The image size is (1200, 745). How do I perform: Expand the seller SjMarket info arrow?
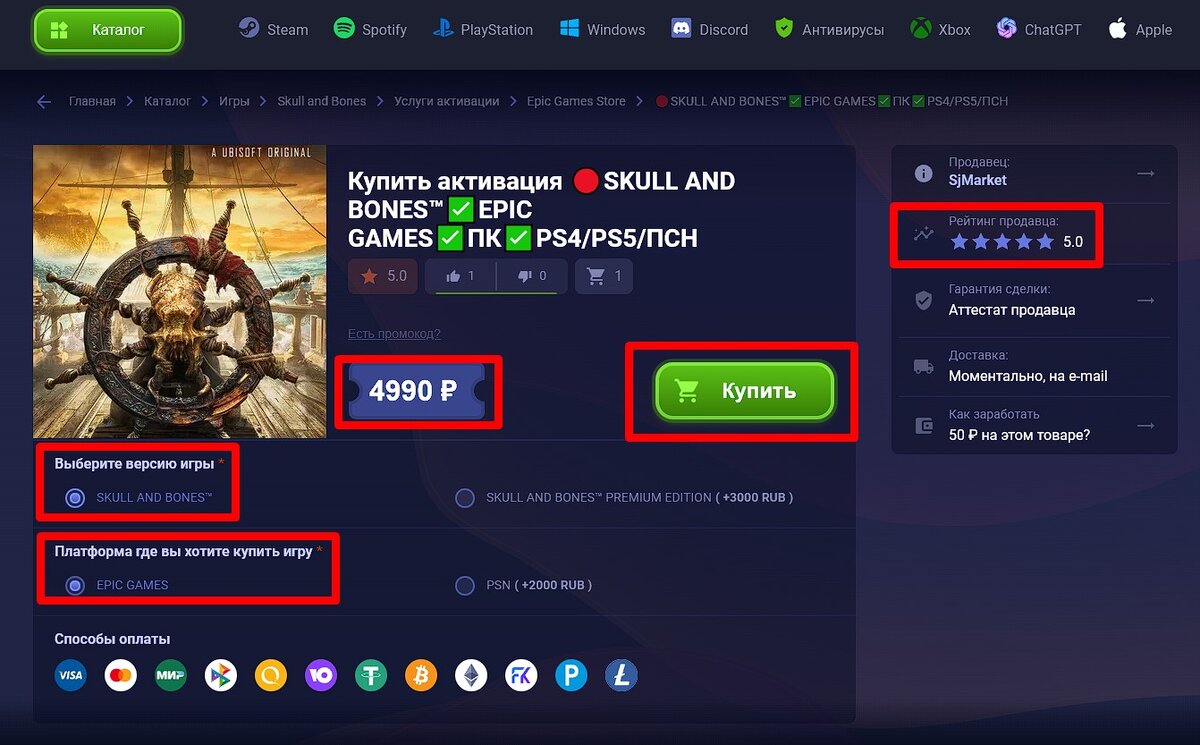pyautogui.click(x=1146, y=173)
